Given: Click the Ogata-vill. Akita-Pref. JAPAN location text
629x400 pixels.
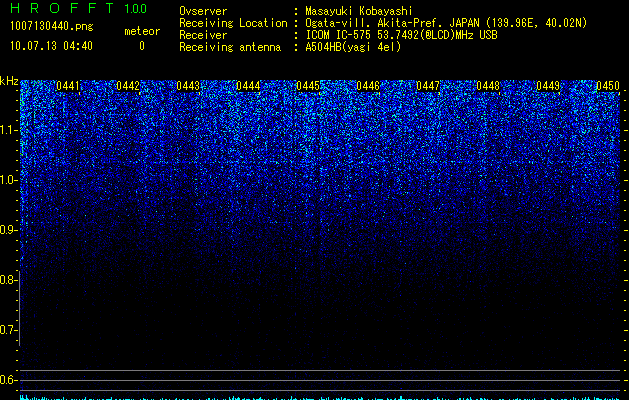Looking at the screenshot, I should [x=446, y=23].
